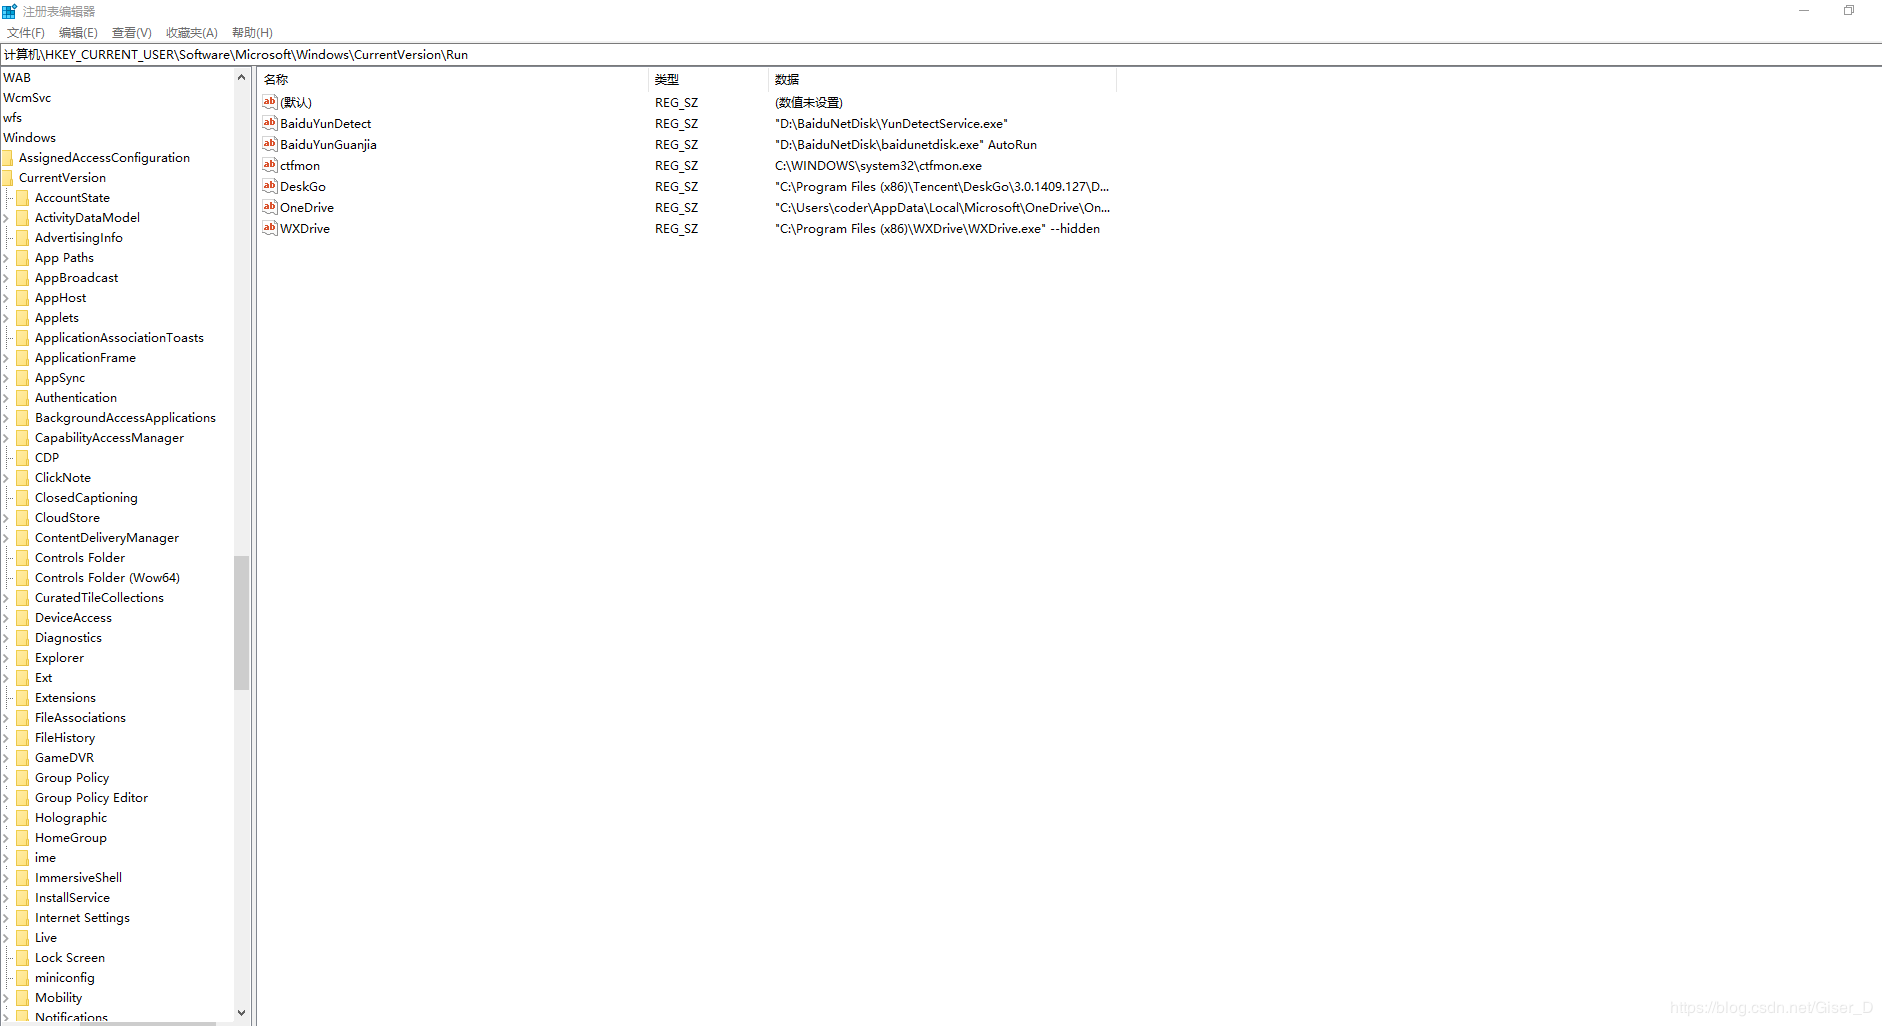1882x1026 pixels.
Task: Sort by the 数据 column header
Action: (942, 79)
